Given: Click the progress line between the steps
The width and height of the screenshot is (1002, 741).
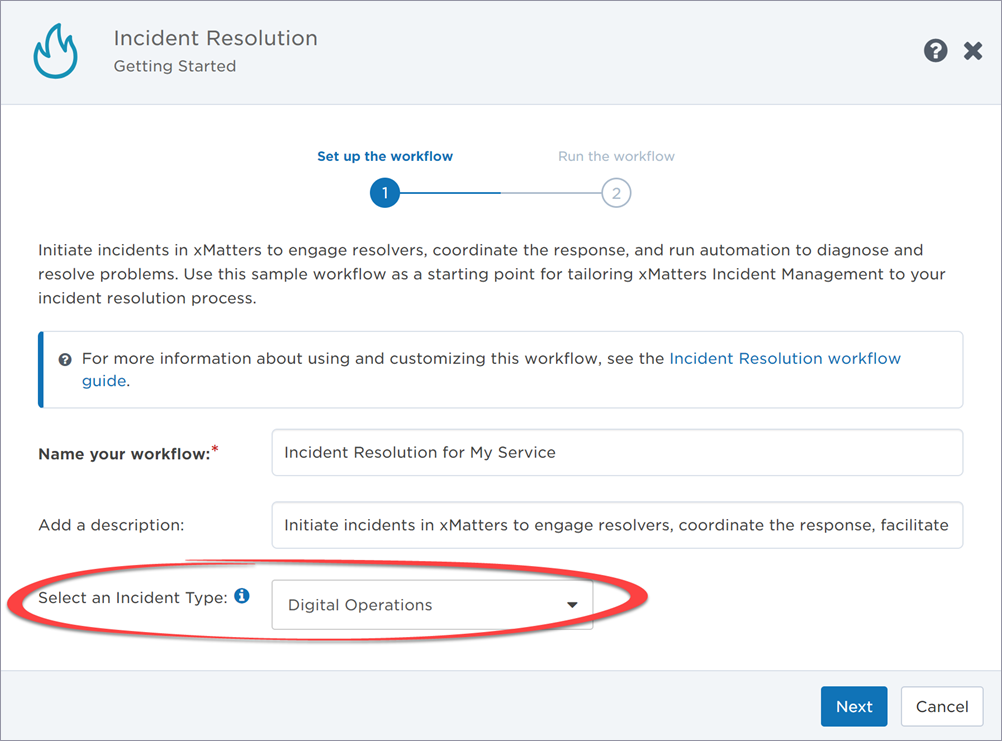Looking at the screenshot, I should click(x=500, y=193).
